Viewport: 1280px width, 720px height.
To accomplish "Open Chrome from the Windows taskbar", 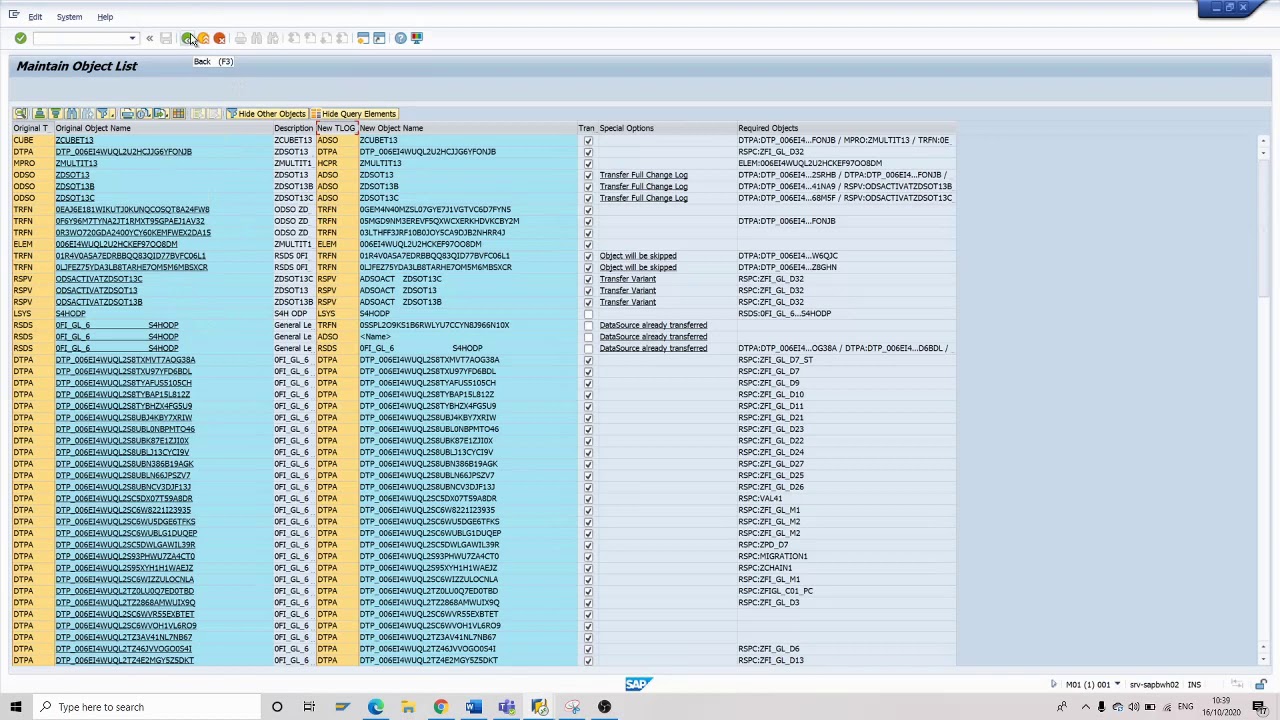I will [440, 707].
